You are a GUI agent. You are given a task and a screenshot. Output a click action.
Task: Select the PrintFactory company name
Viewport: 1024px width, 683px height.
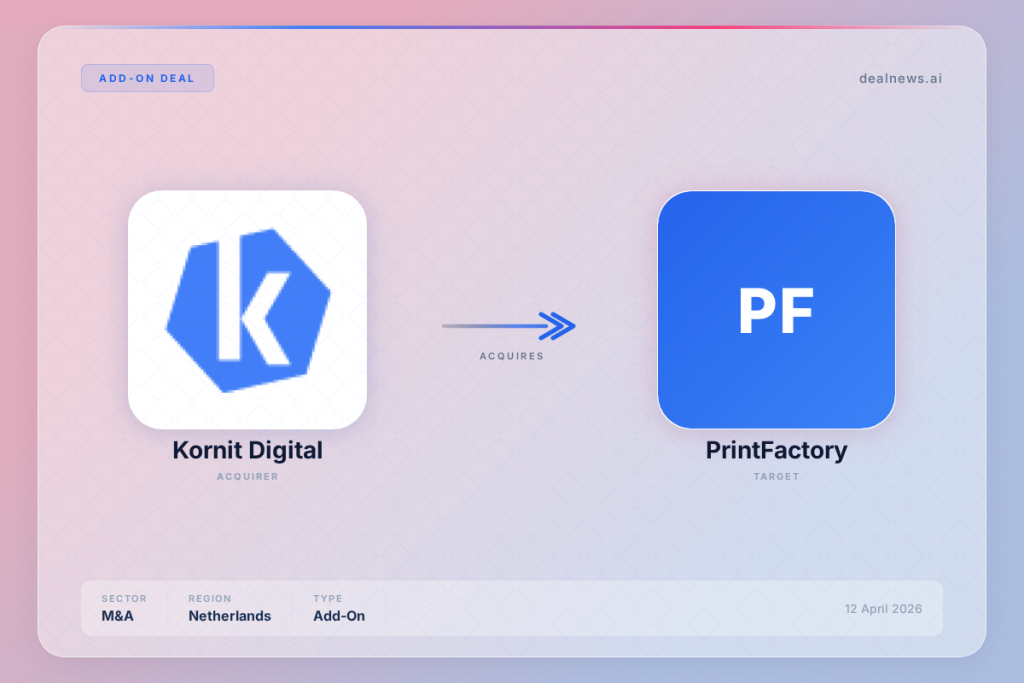pyautogui.click(x=776, y=450)
